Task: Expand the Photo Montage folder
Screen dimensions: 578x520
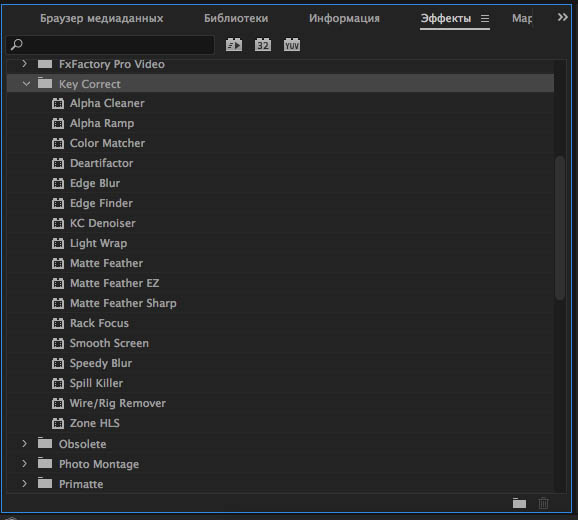Action: (x=24, y=464)
